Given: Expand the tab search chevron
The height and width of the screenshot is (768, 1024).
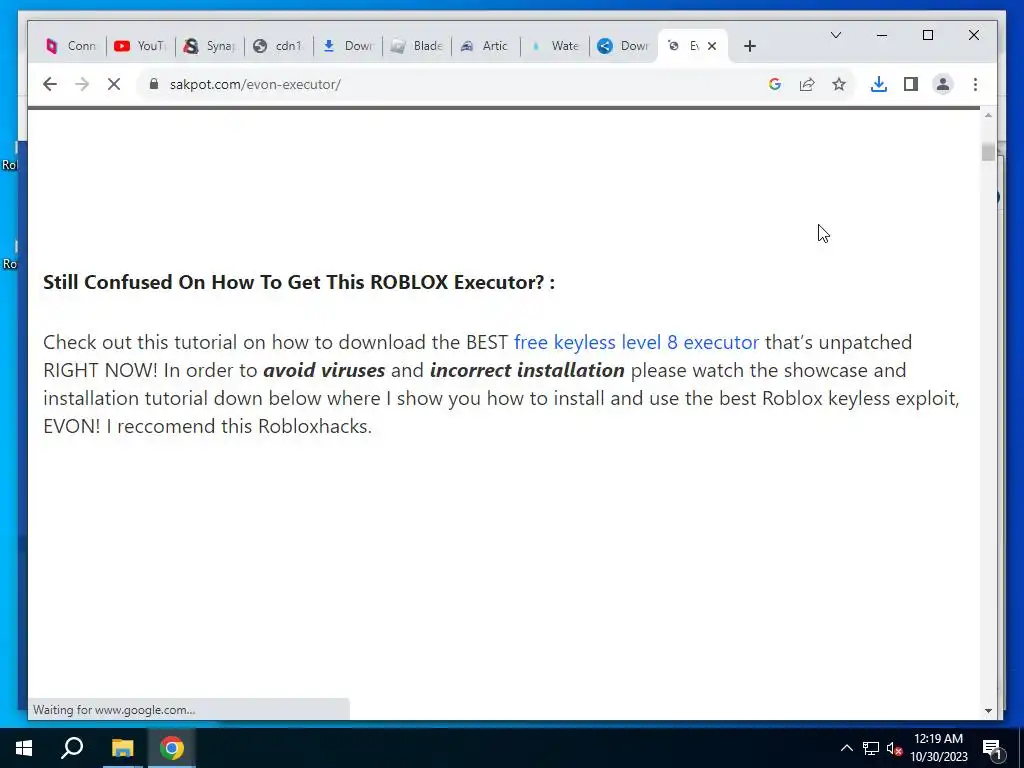Looking at the screenshot, I should click(836, 35).
